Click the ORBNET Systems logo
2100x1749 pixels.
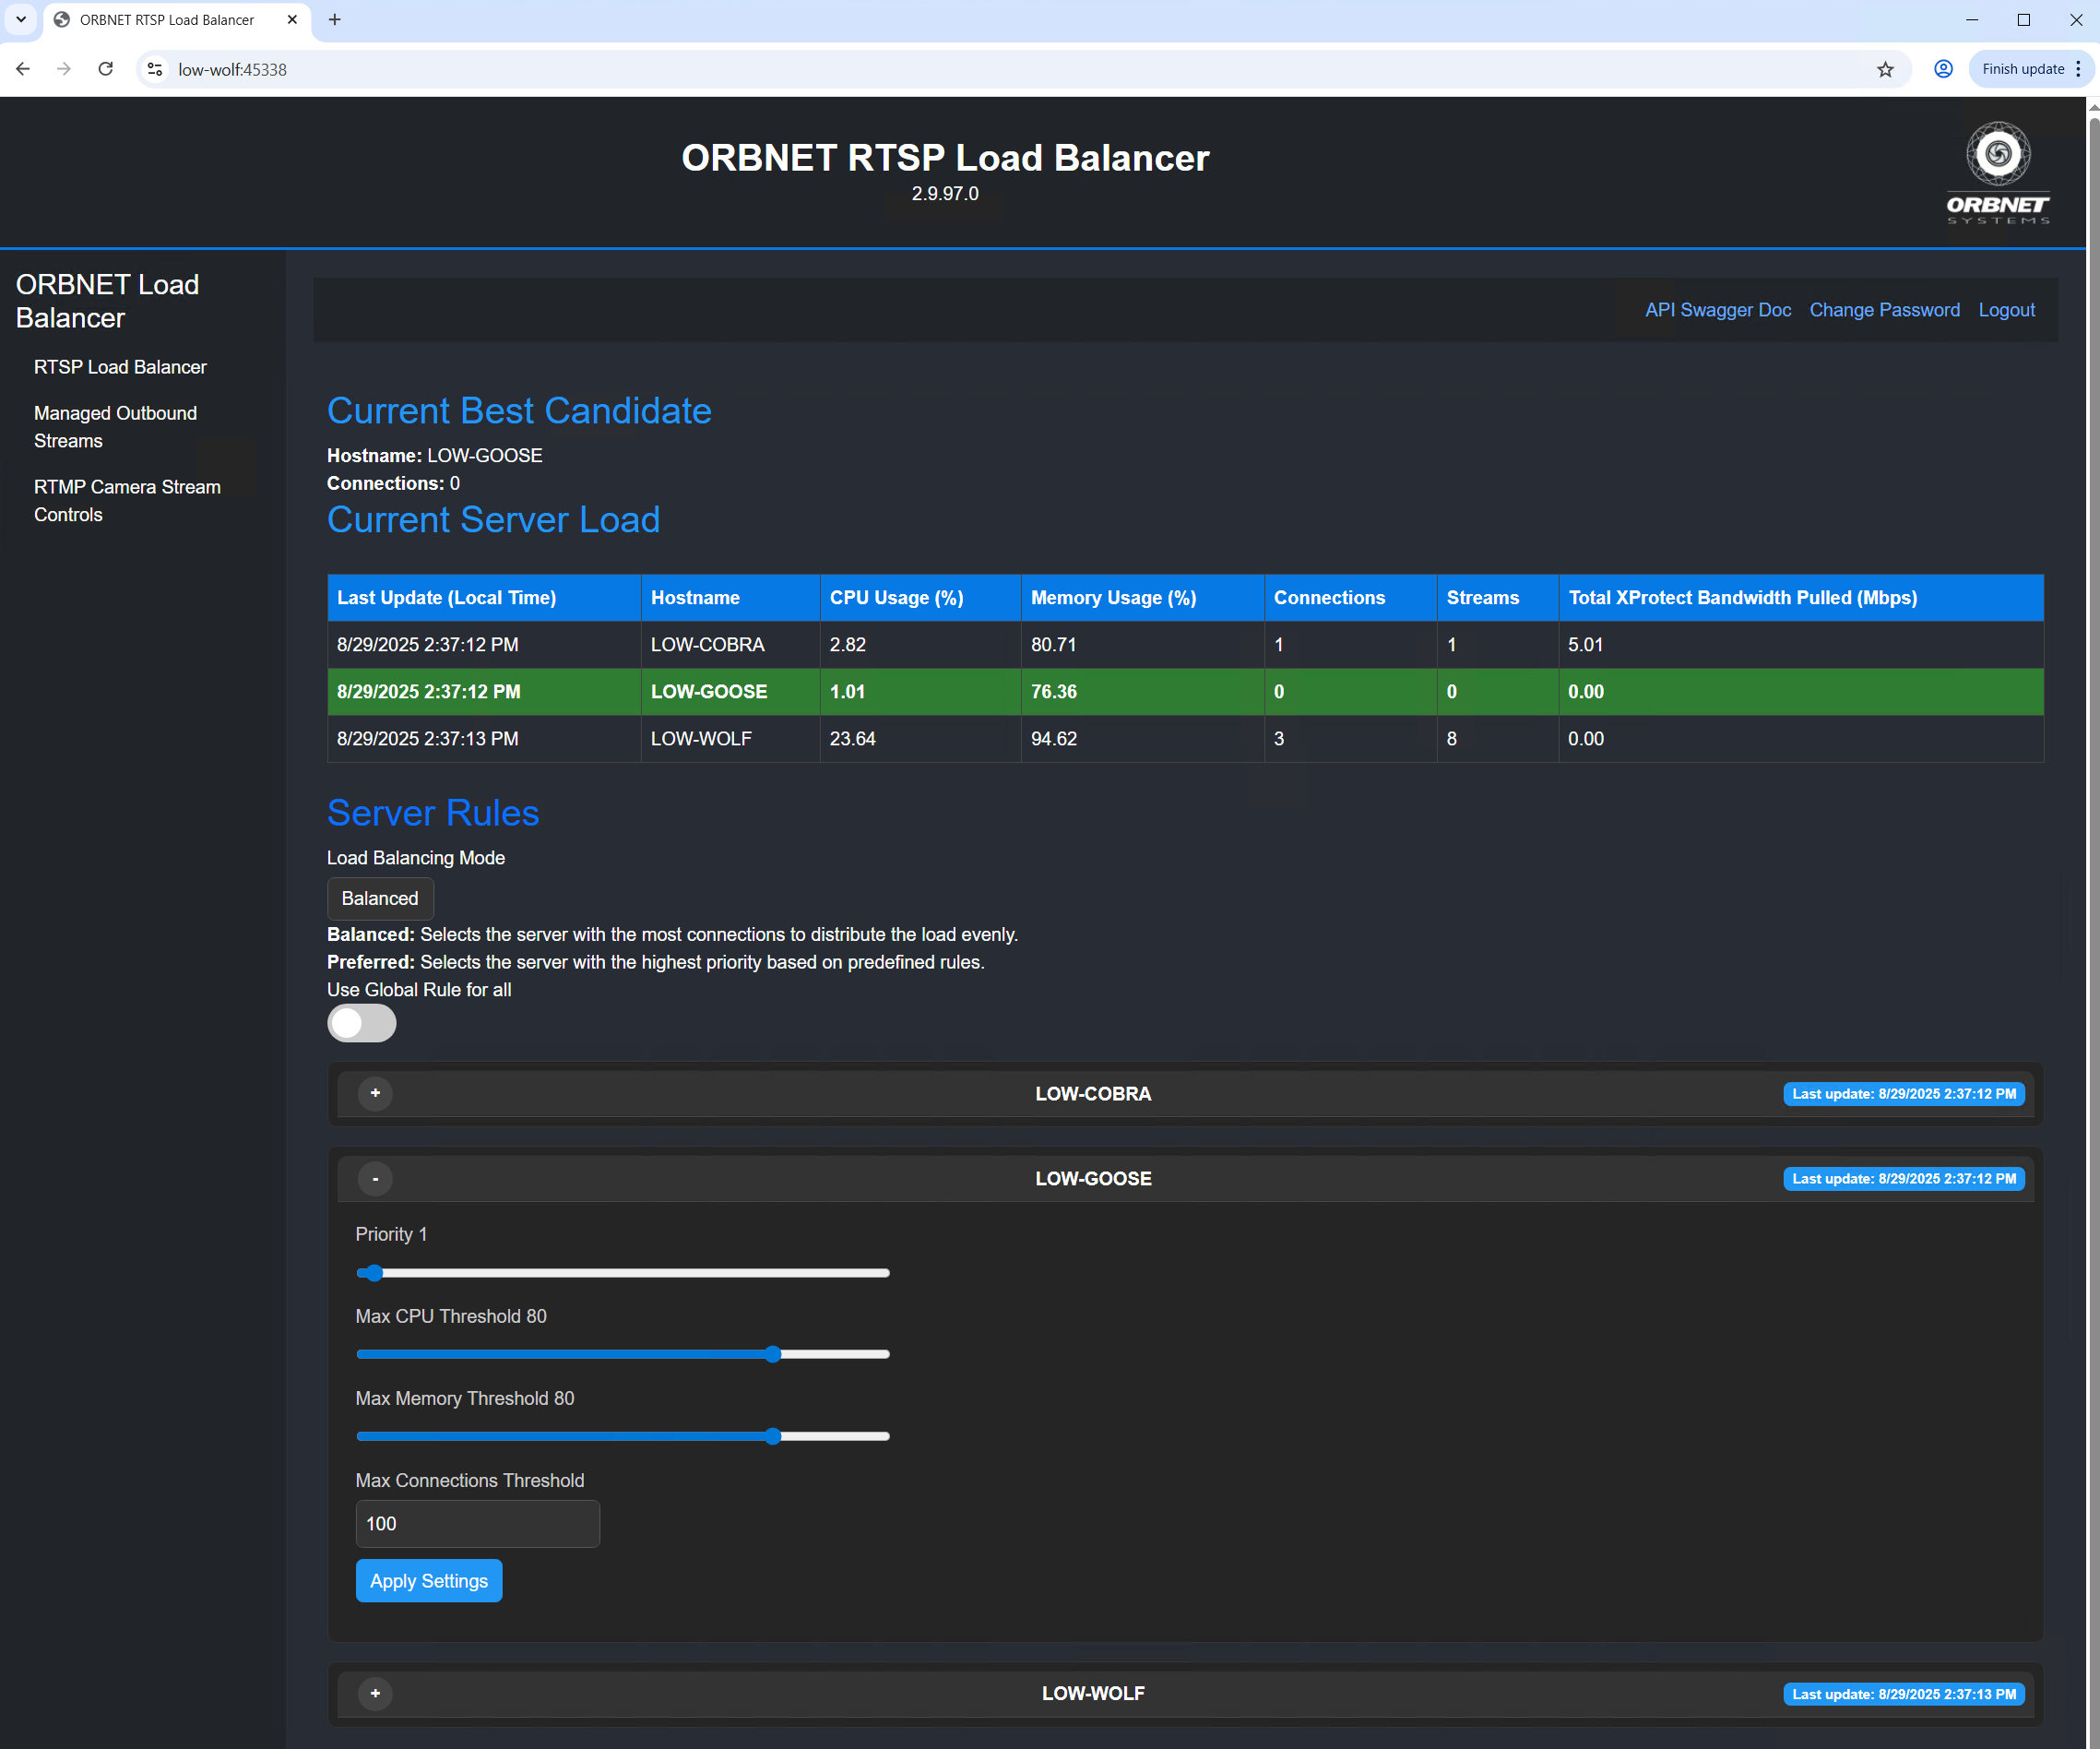1998,172
